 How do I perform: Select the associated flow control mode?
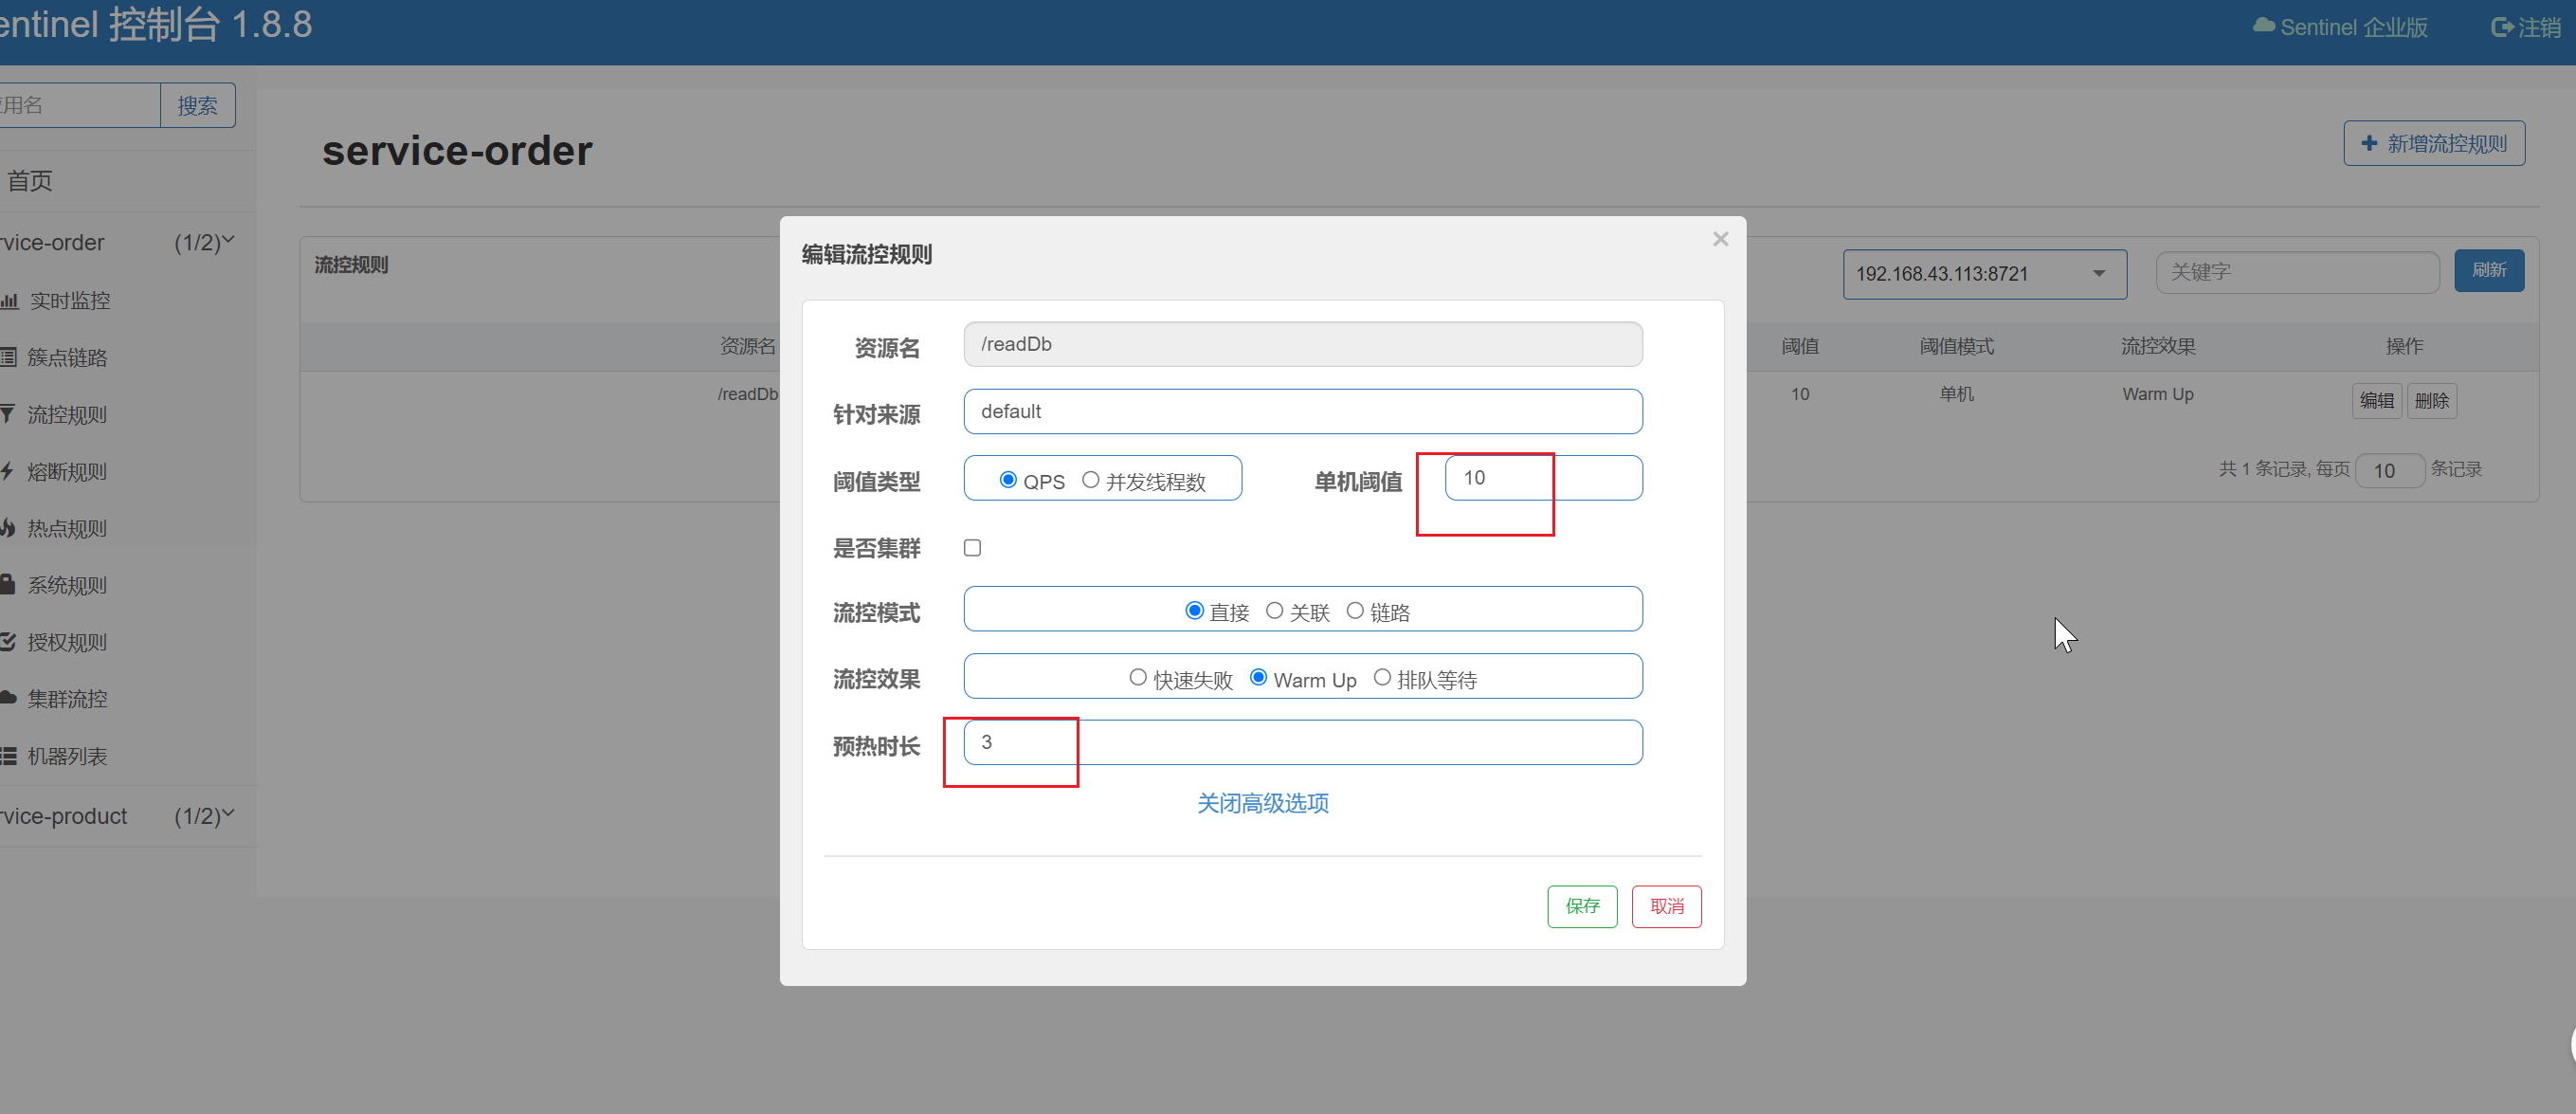pos(1275,611)
